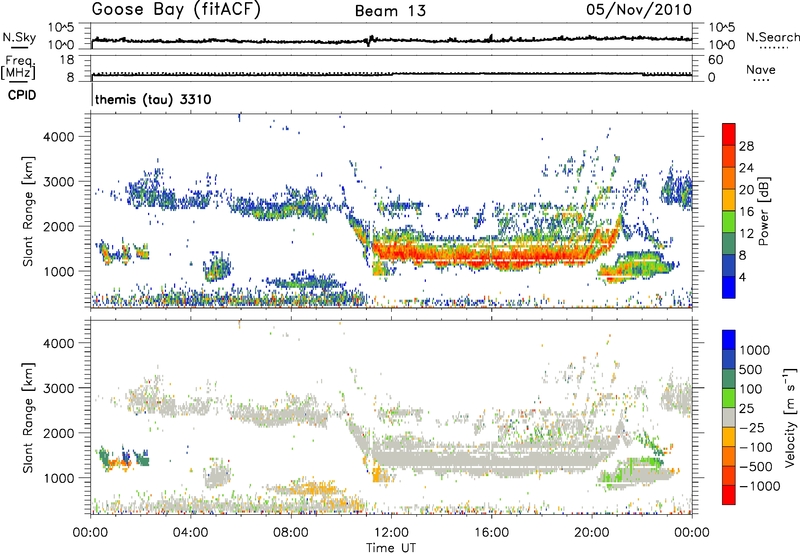Click the blue top of Velocity color bar
The width and height of the screenshot is (800, 554).
[x=729, y=340]
